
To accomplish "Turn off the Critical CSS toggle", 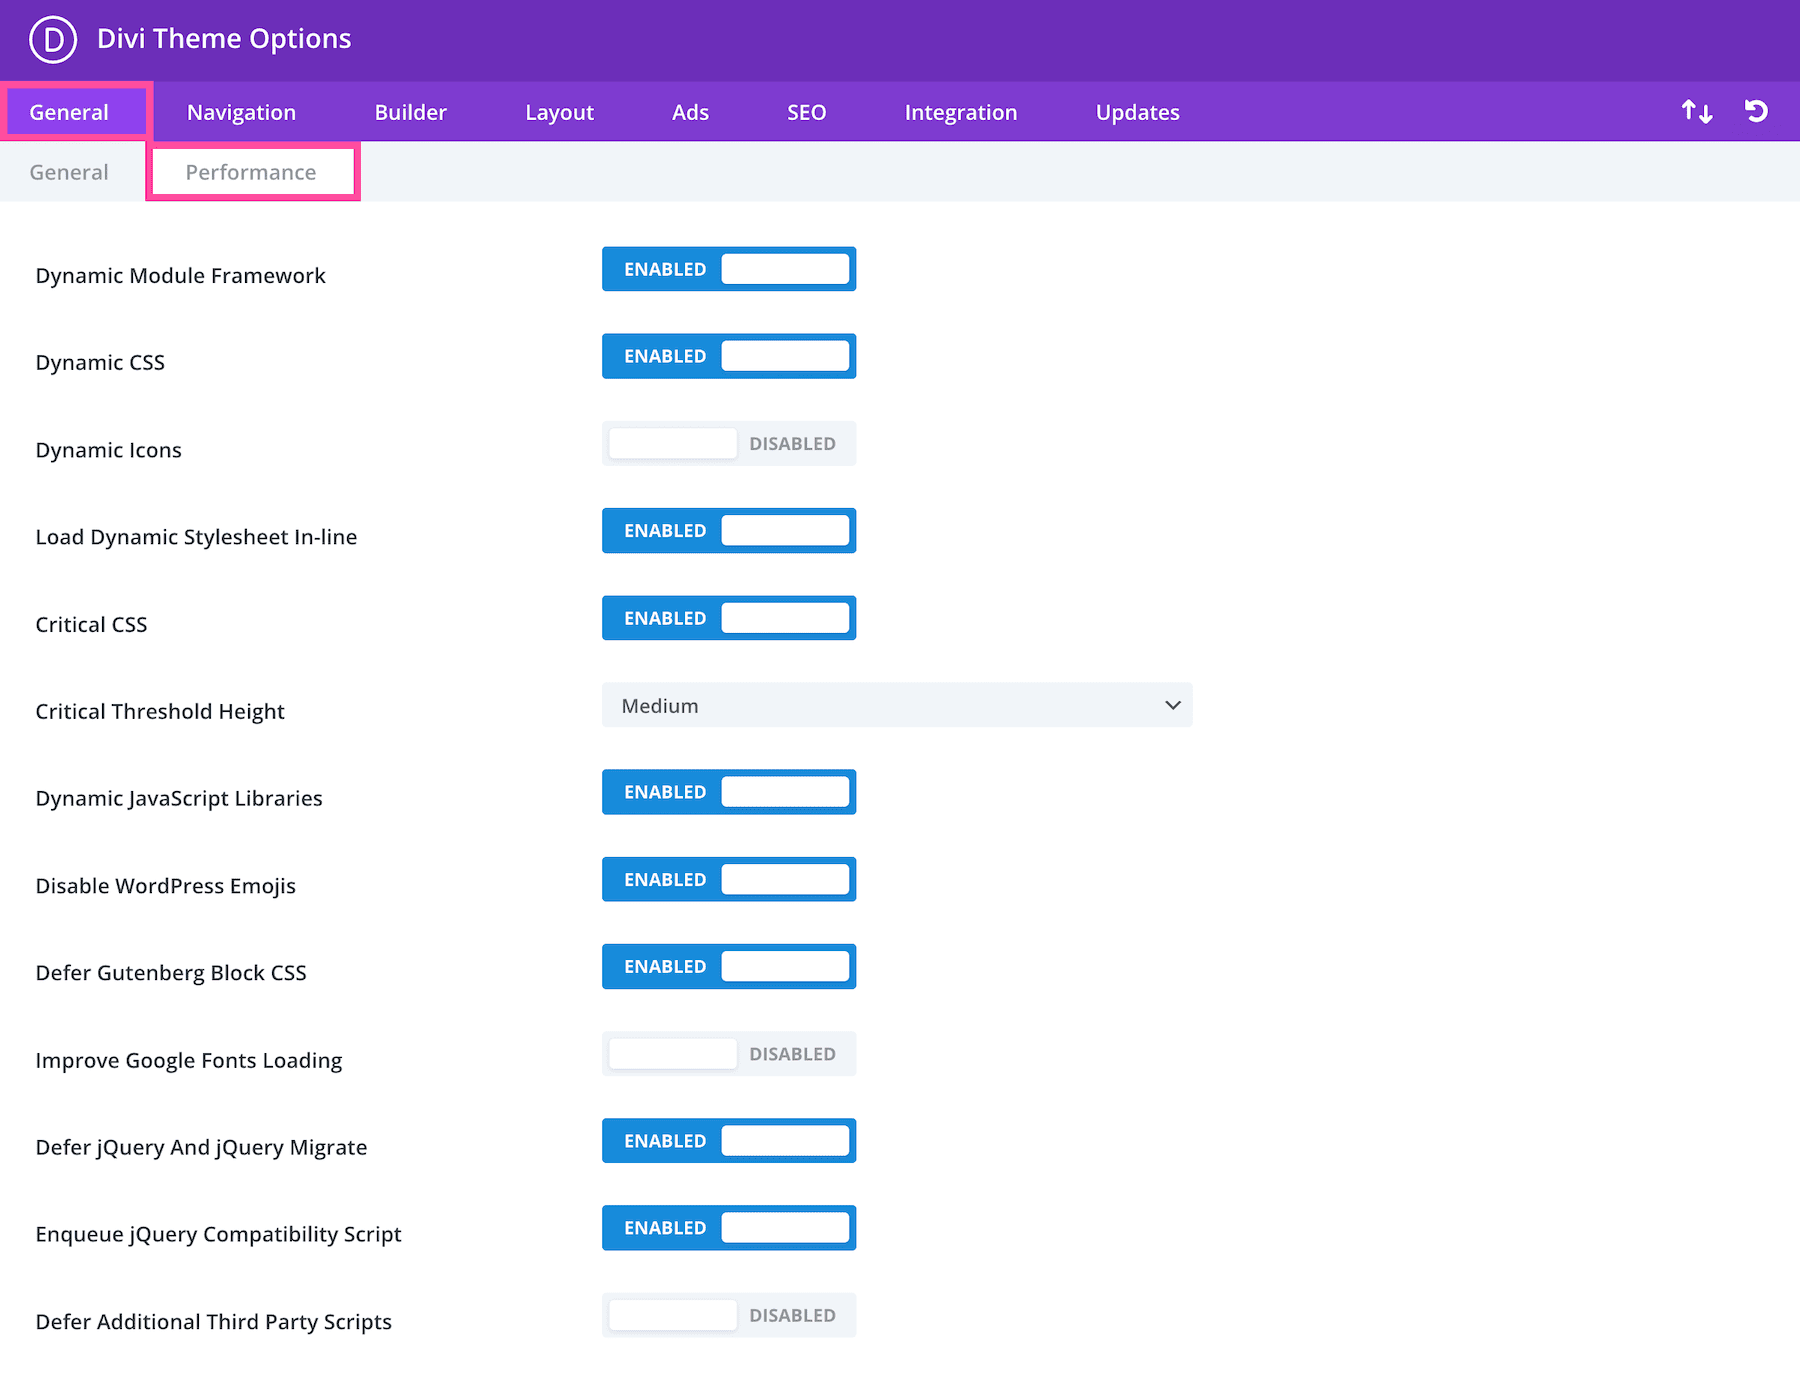I will click(x=728, y=618).
